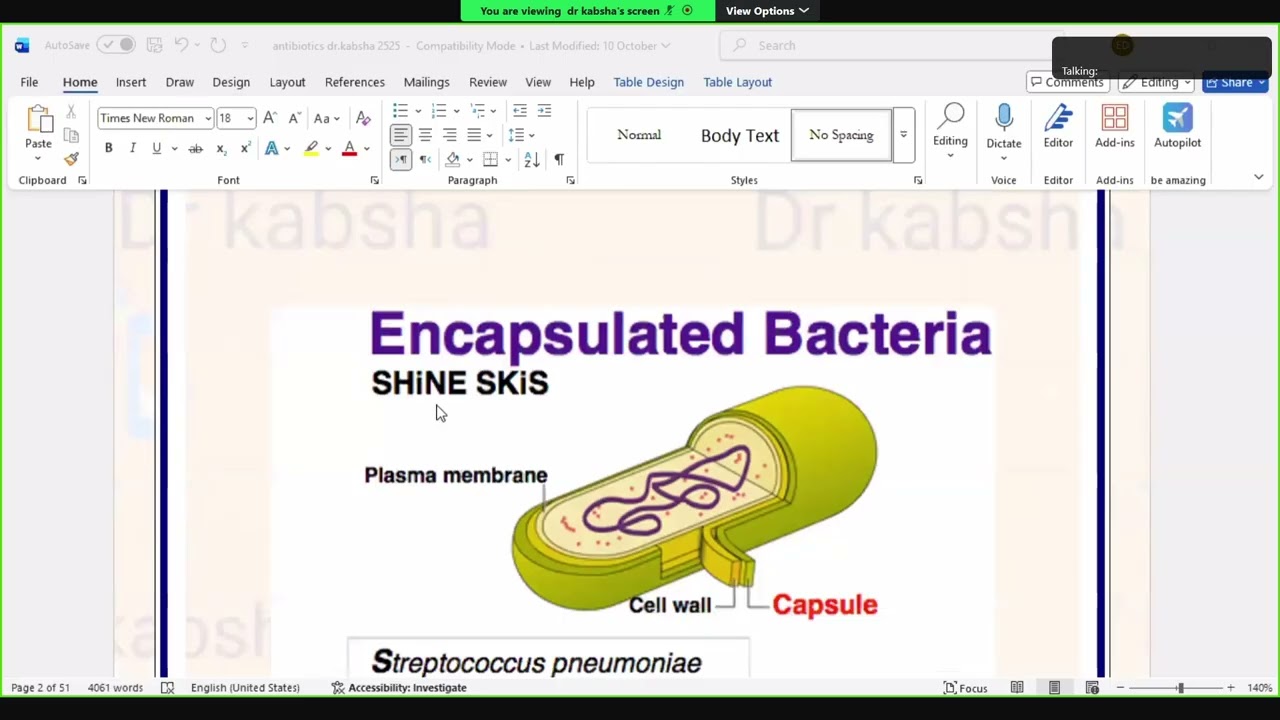Apply Bold formatting
This screenshot has height=720, width=1280.
[108, 148]
